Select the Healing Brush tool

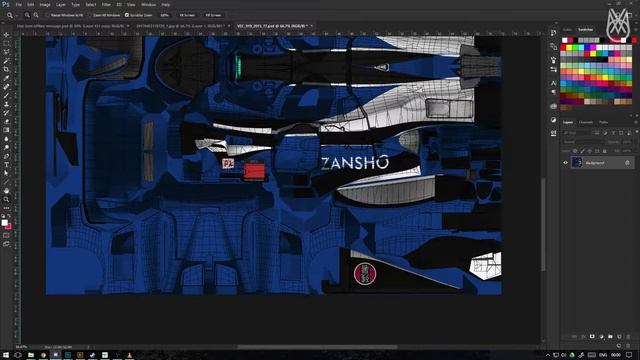pos(6,87)
